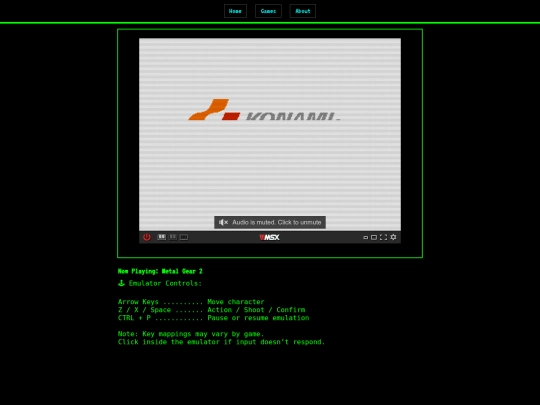The width and height of the screenshot is (540, 405).
Task: Click the 'Note: Key mappings may vary' line
Action: tap(191, 334)
